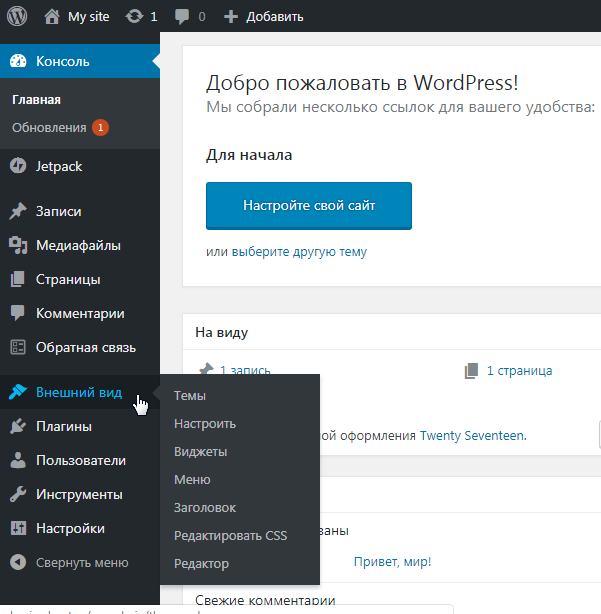The width and height of the screenshot is (601, 614).
Task: Click the pages icon beside Страницы
Action: pos(18,279)
